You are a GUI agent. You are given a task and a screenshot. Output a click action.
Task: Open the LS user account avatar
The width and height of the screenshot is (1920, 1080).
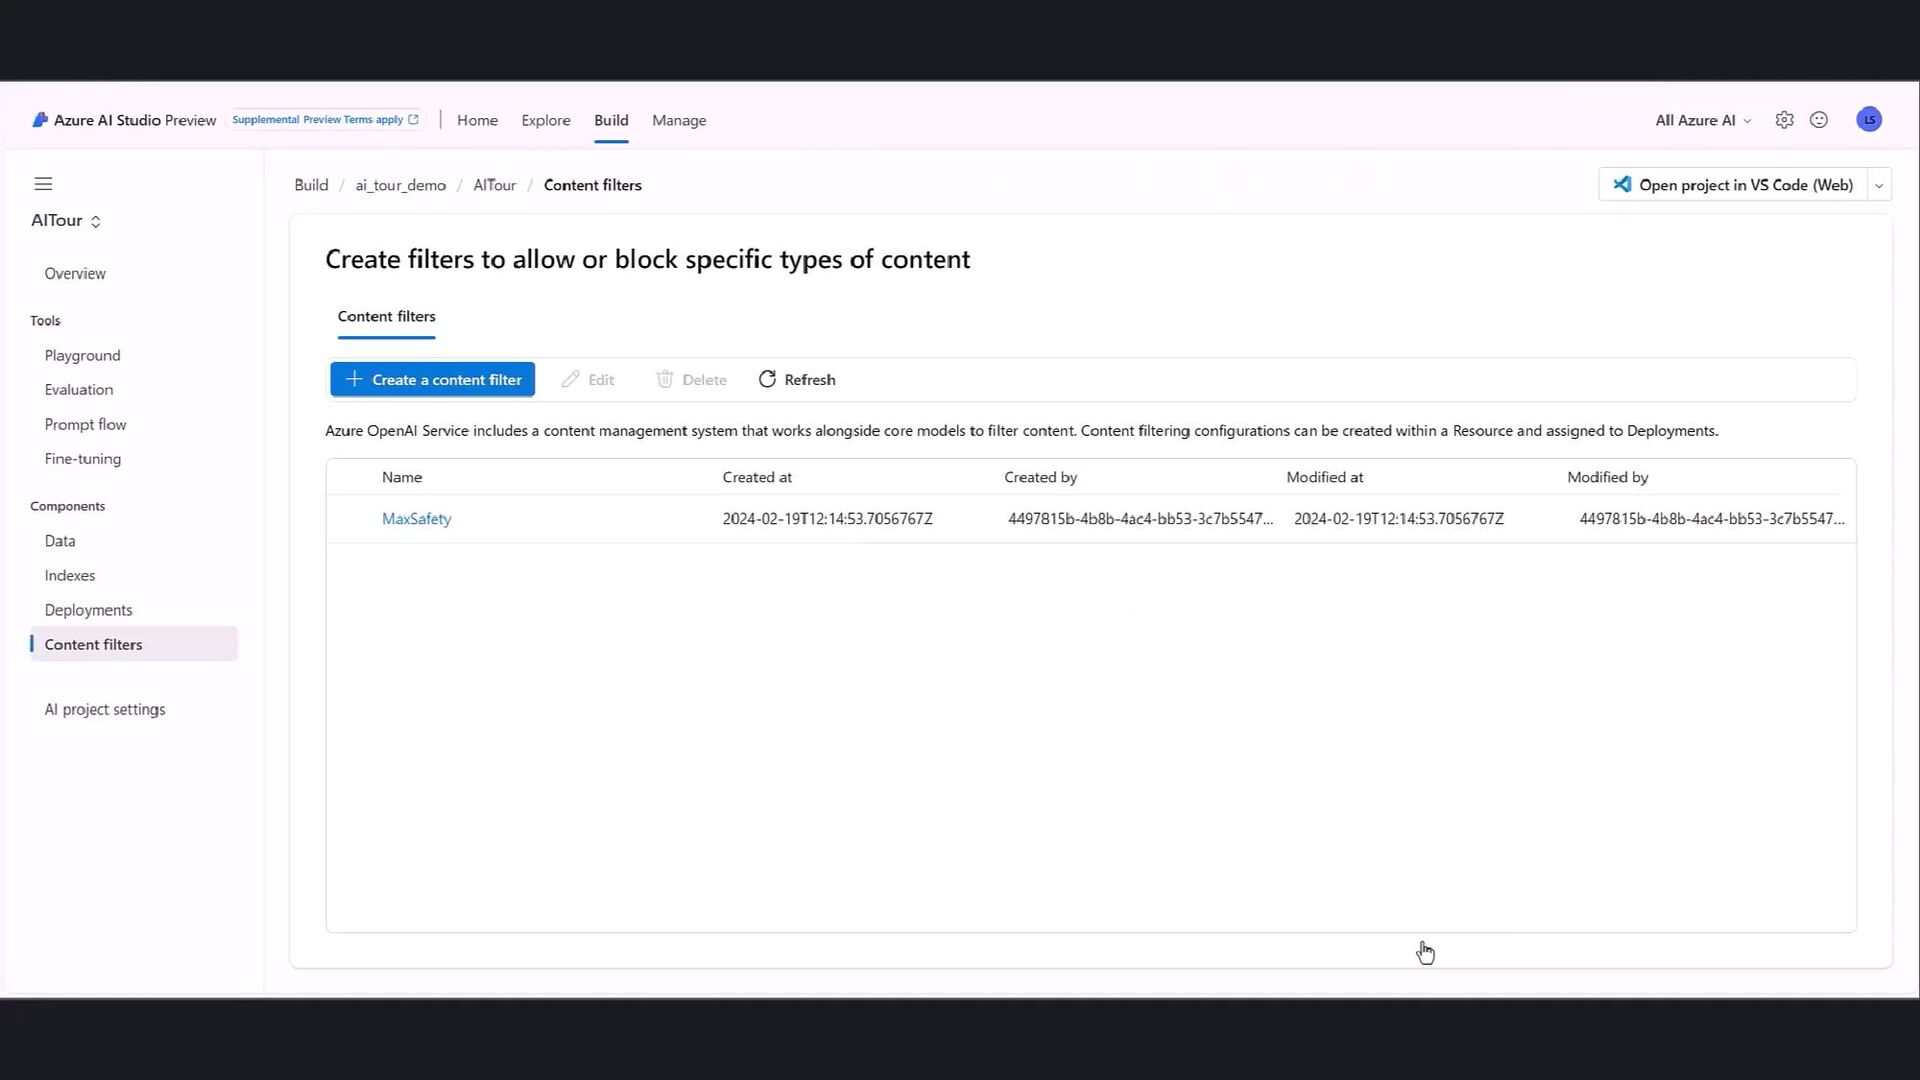click(1869, 120)
